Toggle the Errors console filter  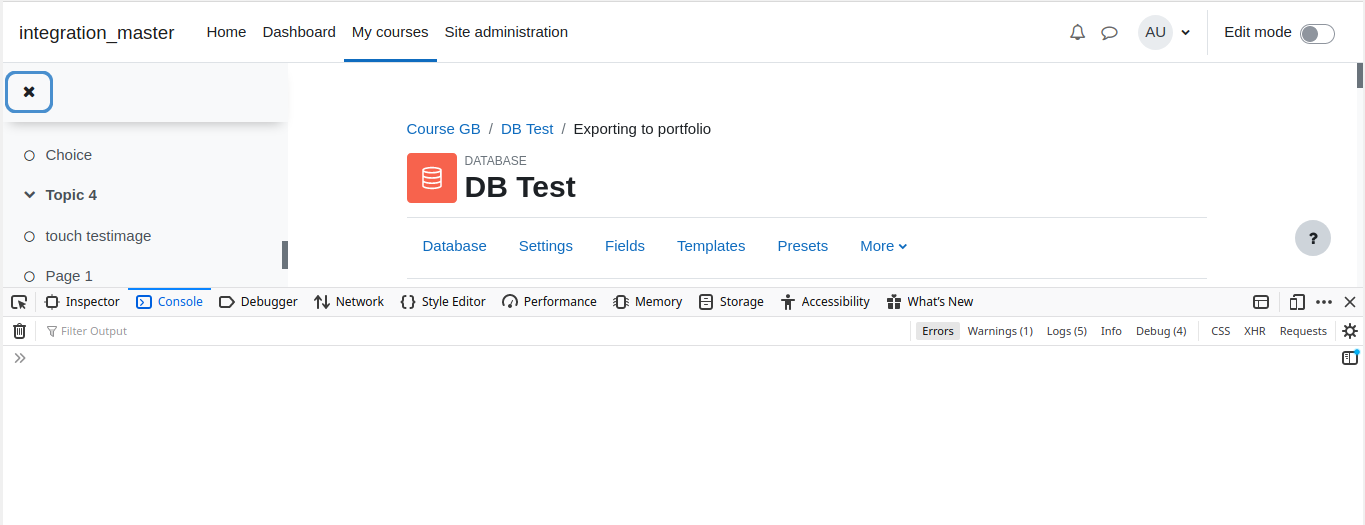pos(938,331)
